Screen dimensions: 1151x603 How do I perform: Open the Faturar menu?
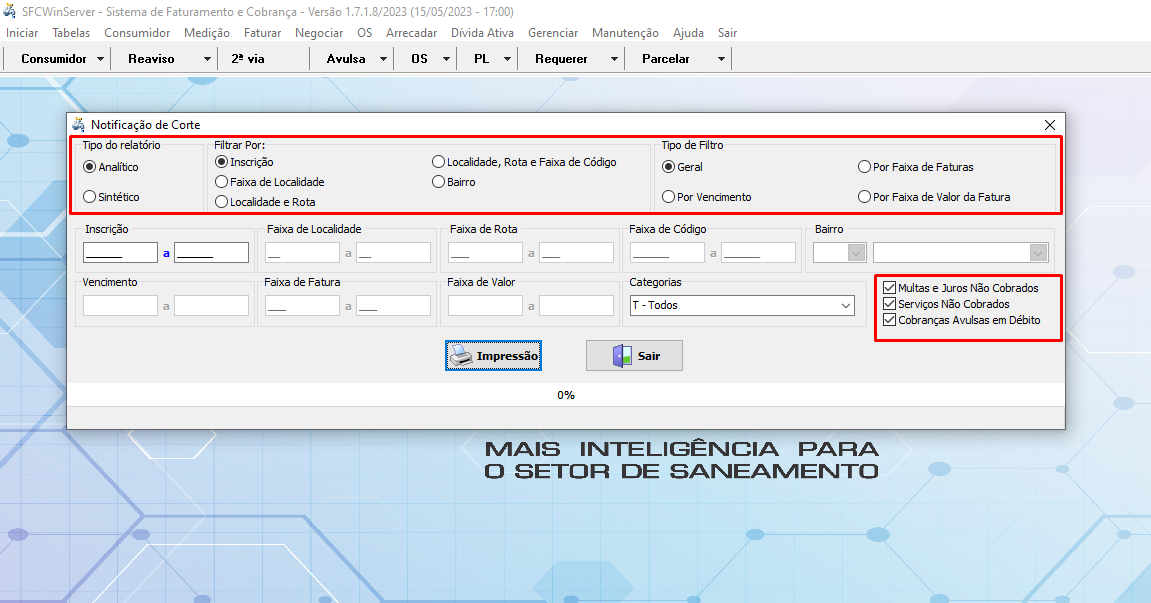(262, 33)
